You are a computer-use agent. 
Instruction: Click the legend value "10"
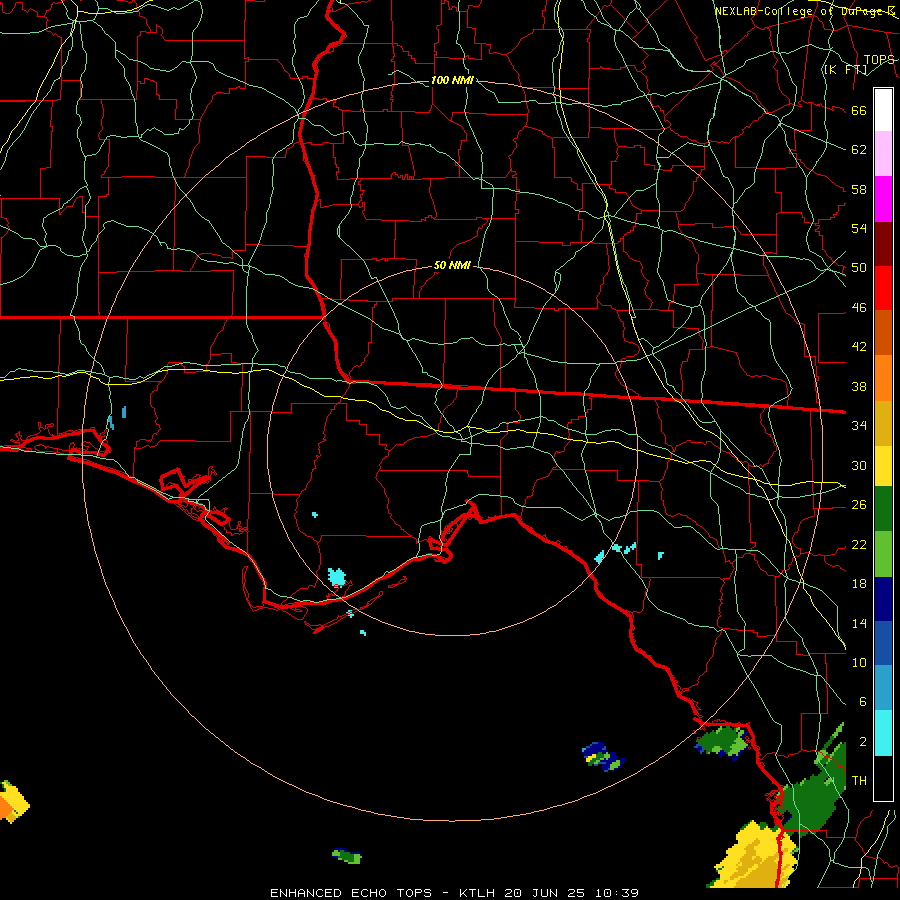pos(859,662)
